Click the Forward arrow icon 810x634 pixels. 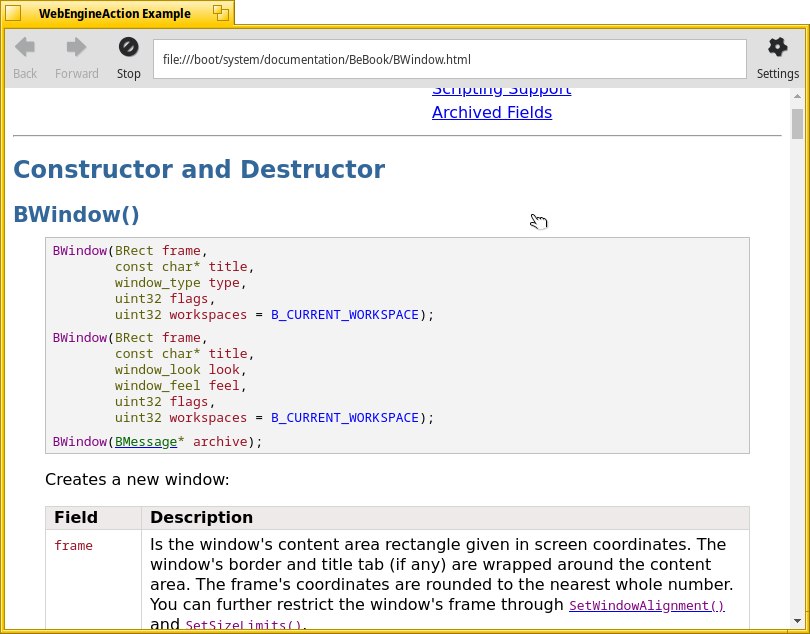click(x=76, y=48)
